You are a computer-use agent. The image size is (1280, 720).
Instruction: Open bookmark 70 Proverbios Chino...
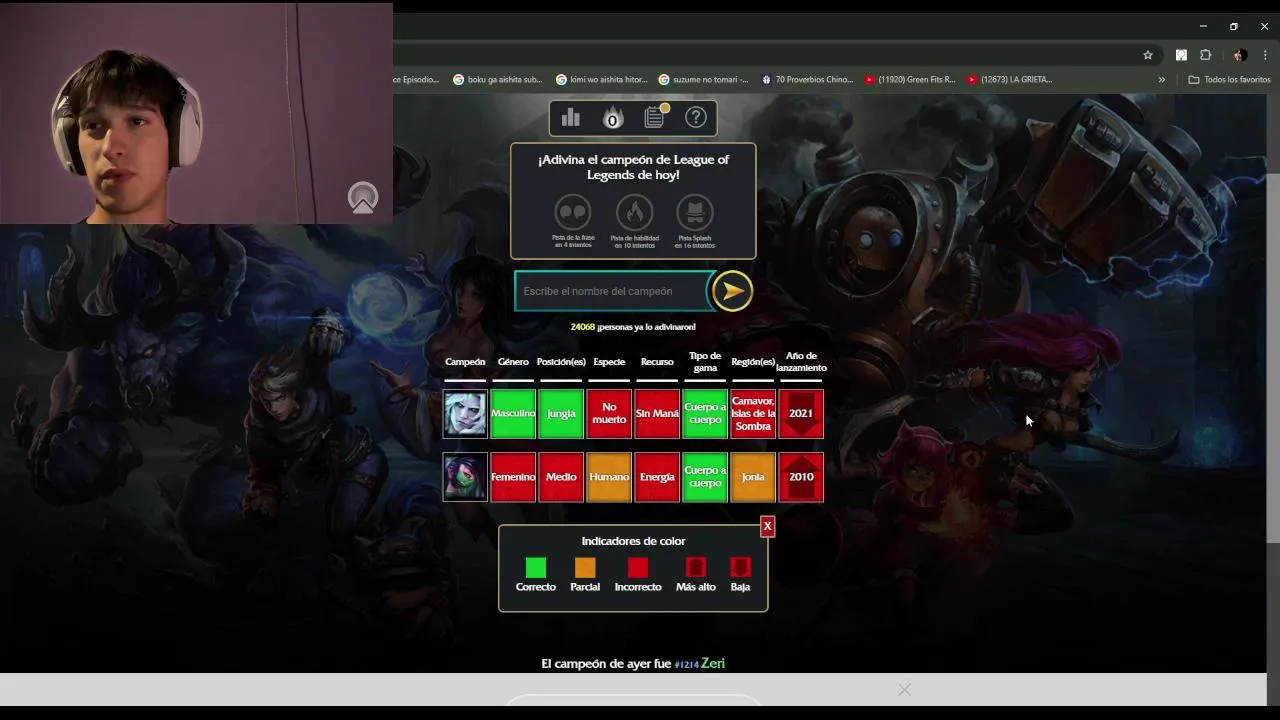(807, 80)
